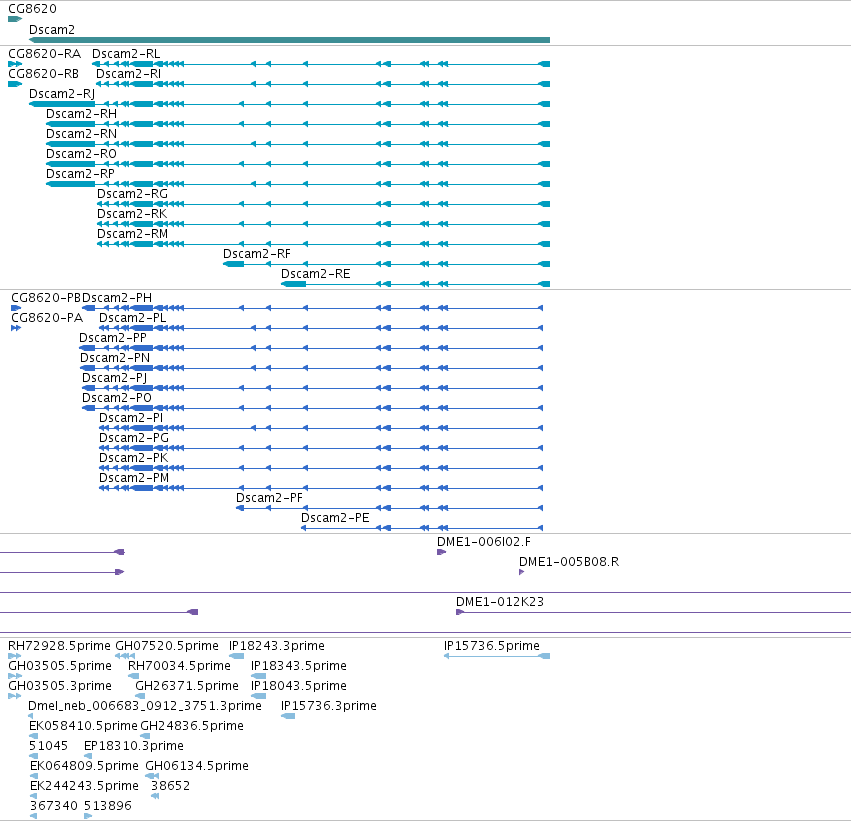This screenshot has height=821, width=851.
Task: Select the IP15736.5prime EST label
Action: point(492,646)
